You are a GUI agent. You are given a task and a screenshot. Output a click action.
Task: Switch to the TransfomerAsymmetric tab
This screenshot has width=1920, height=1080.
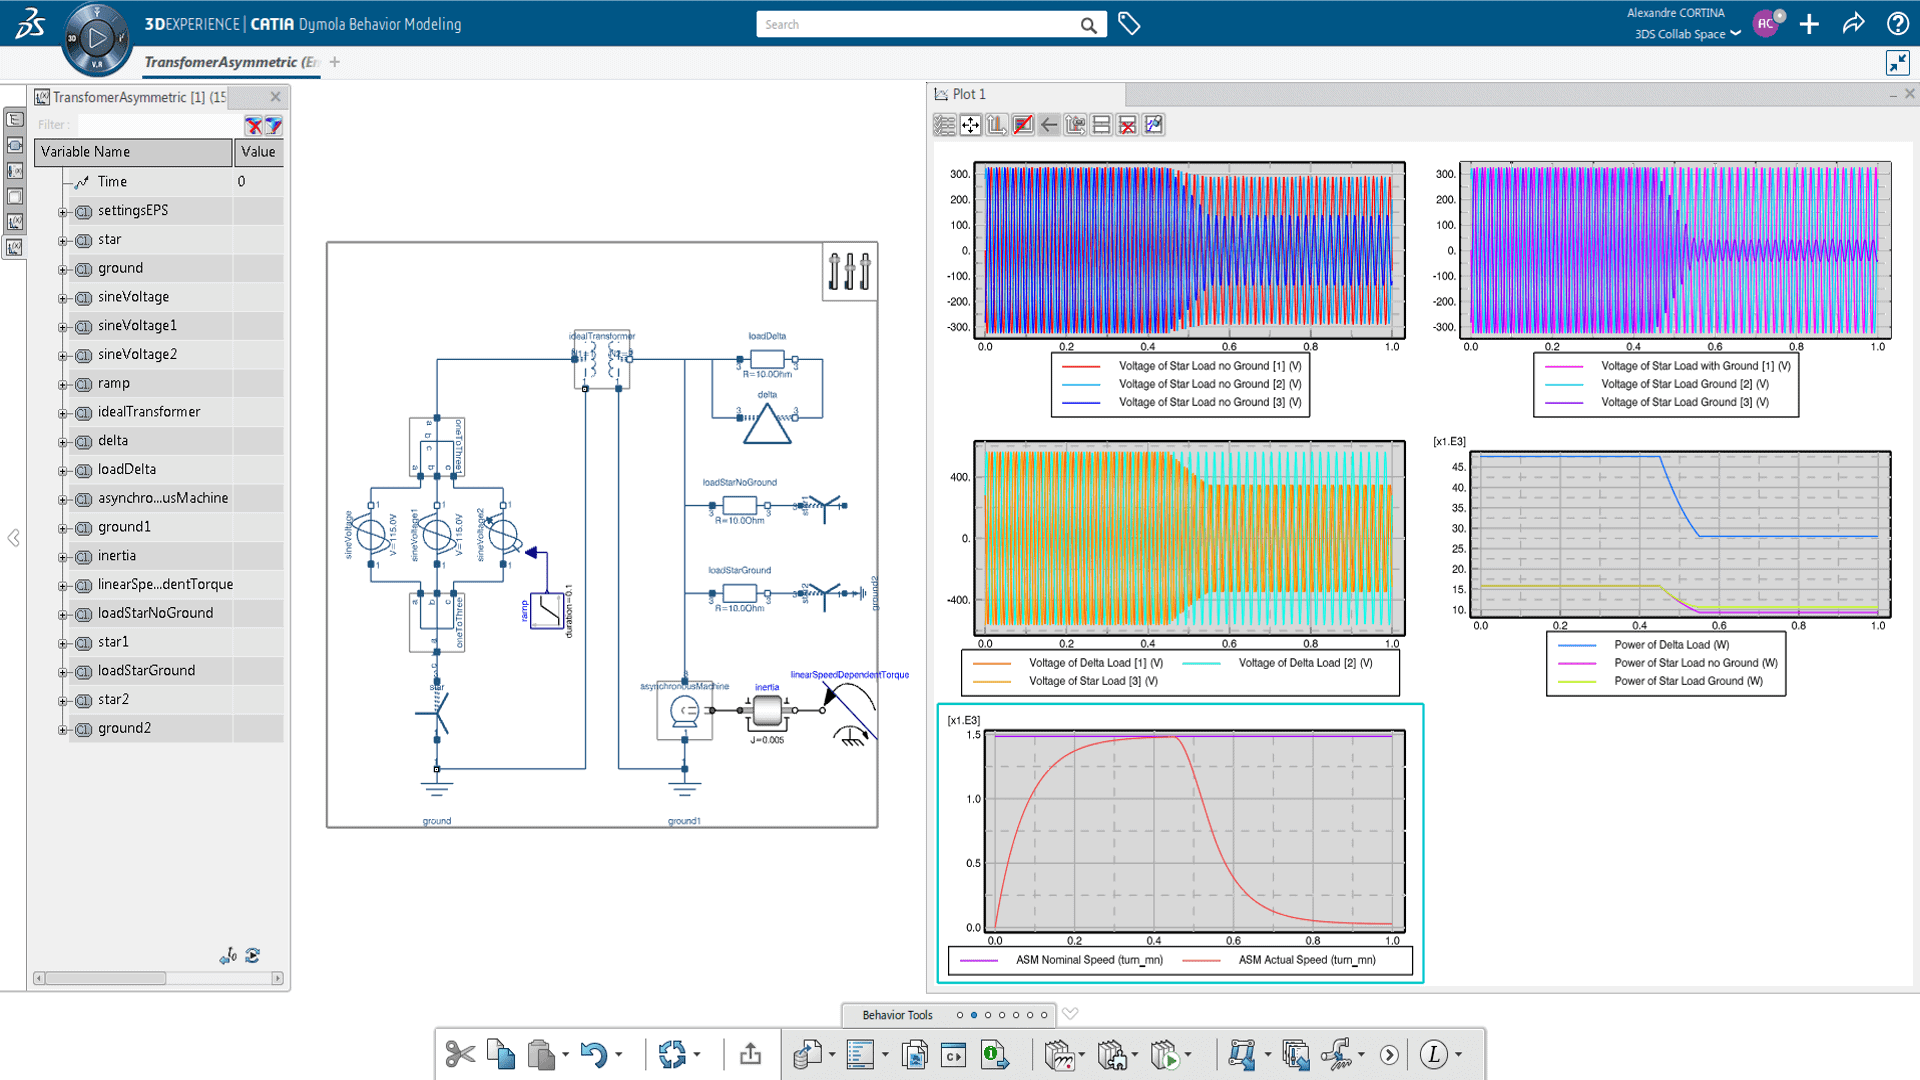coord(230,62)
